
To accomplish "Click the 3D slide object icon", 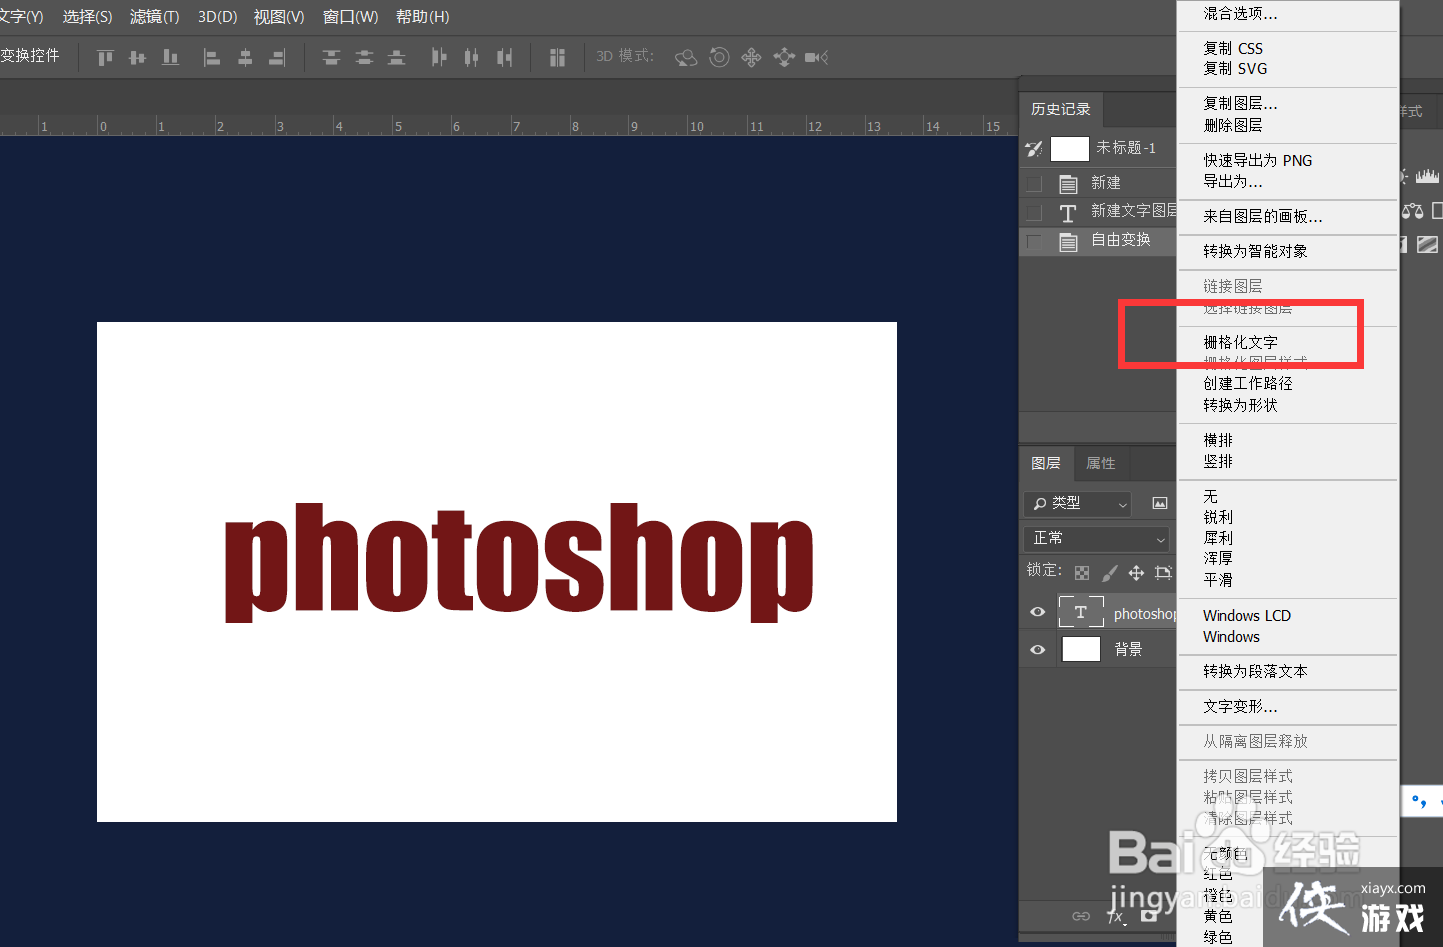I will (x=784, y=57).
